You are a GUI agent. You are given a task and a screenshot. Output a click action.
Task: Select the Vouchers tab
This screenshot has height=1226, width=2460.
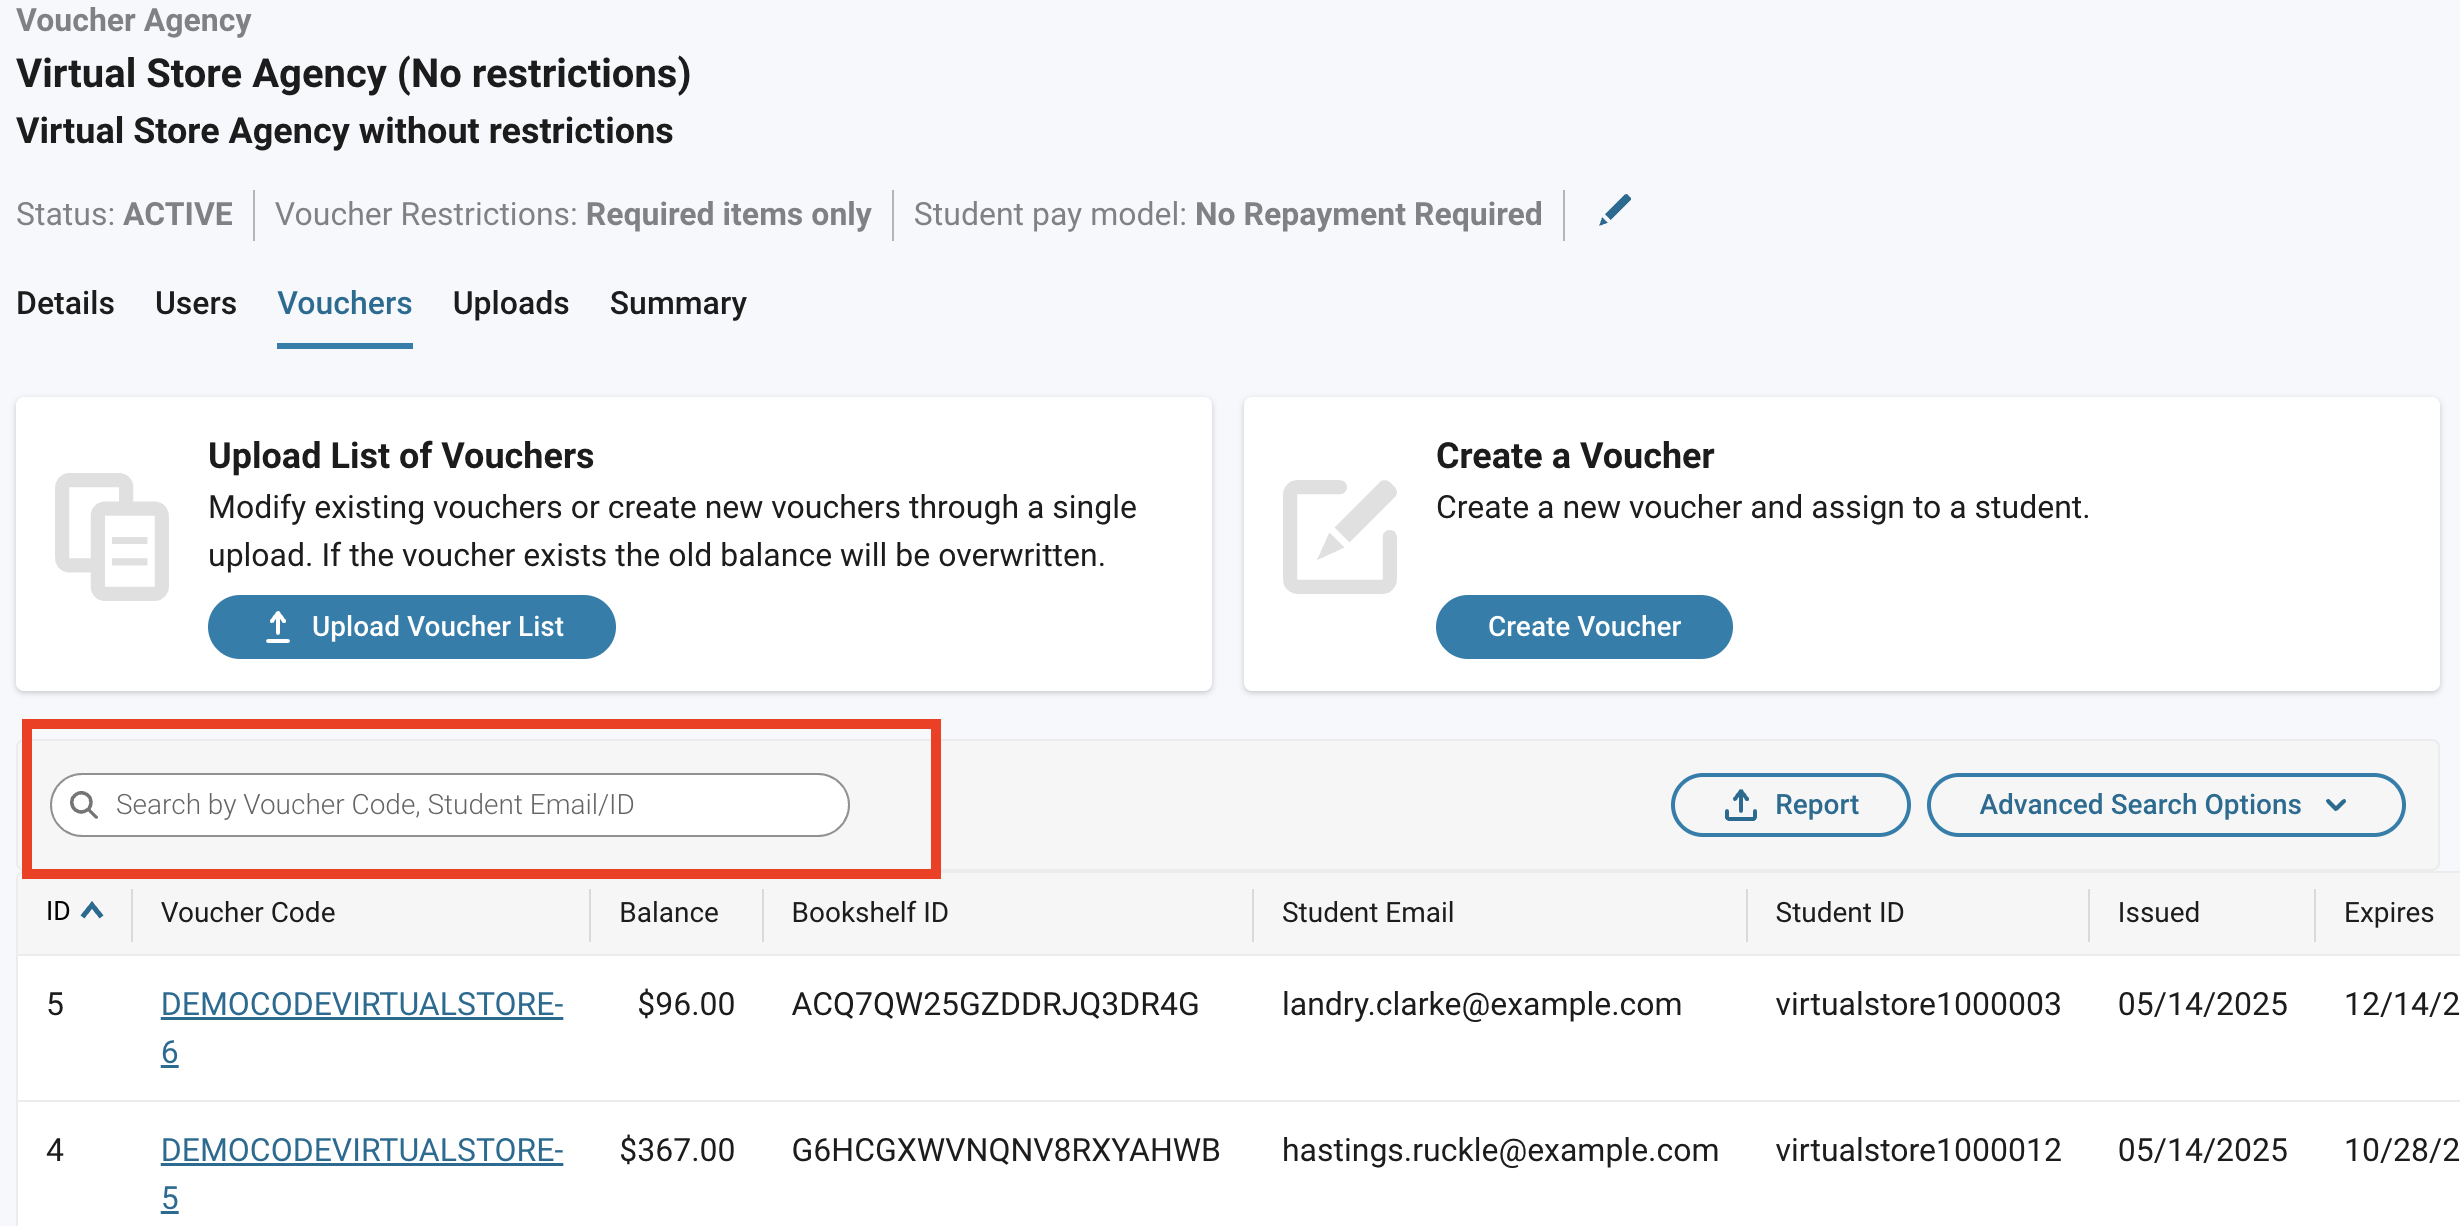(345, 303)
